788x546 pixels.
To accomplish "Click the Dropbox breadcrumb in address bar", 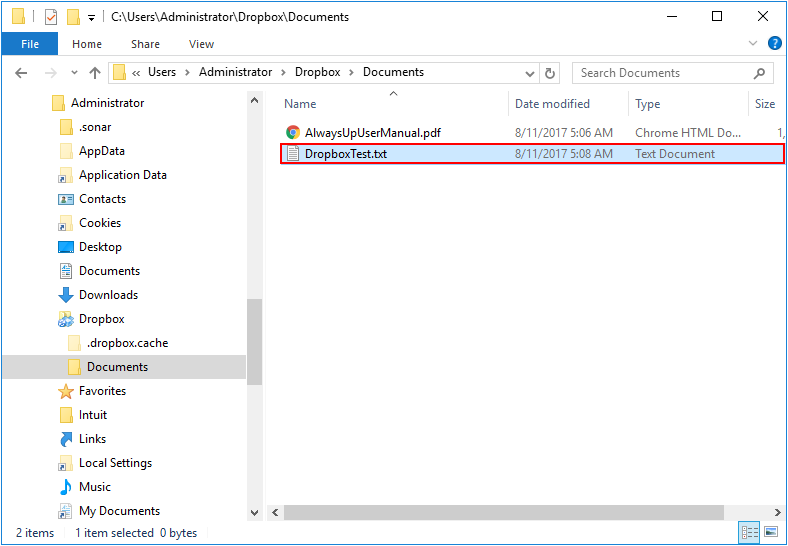I will tap(317, 72).
